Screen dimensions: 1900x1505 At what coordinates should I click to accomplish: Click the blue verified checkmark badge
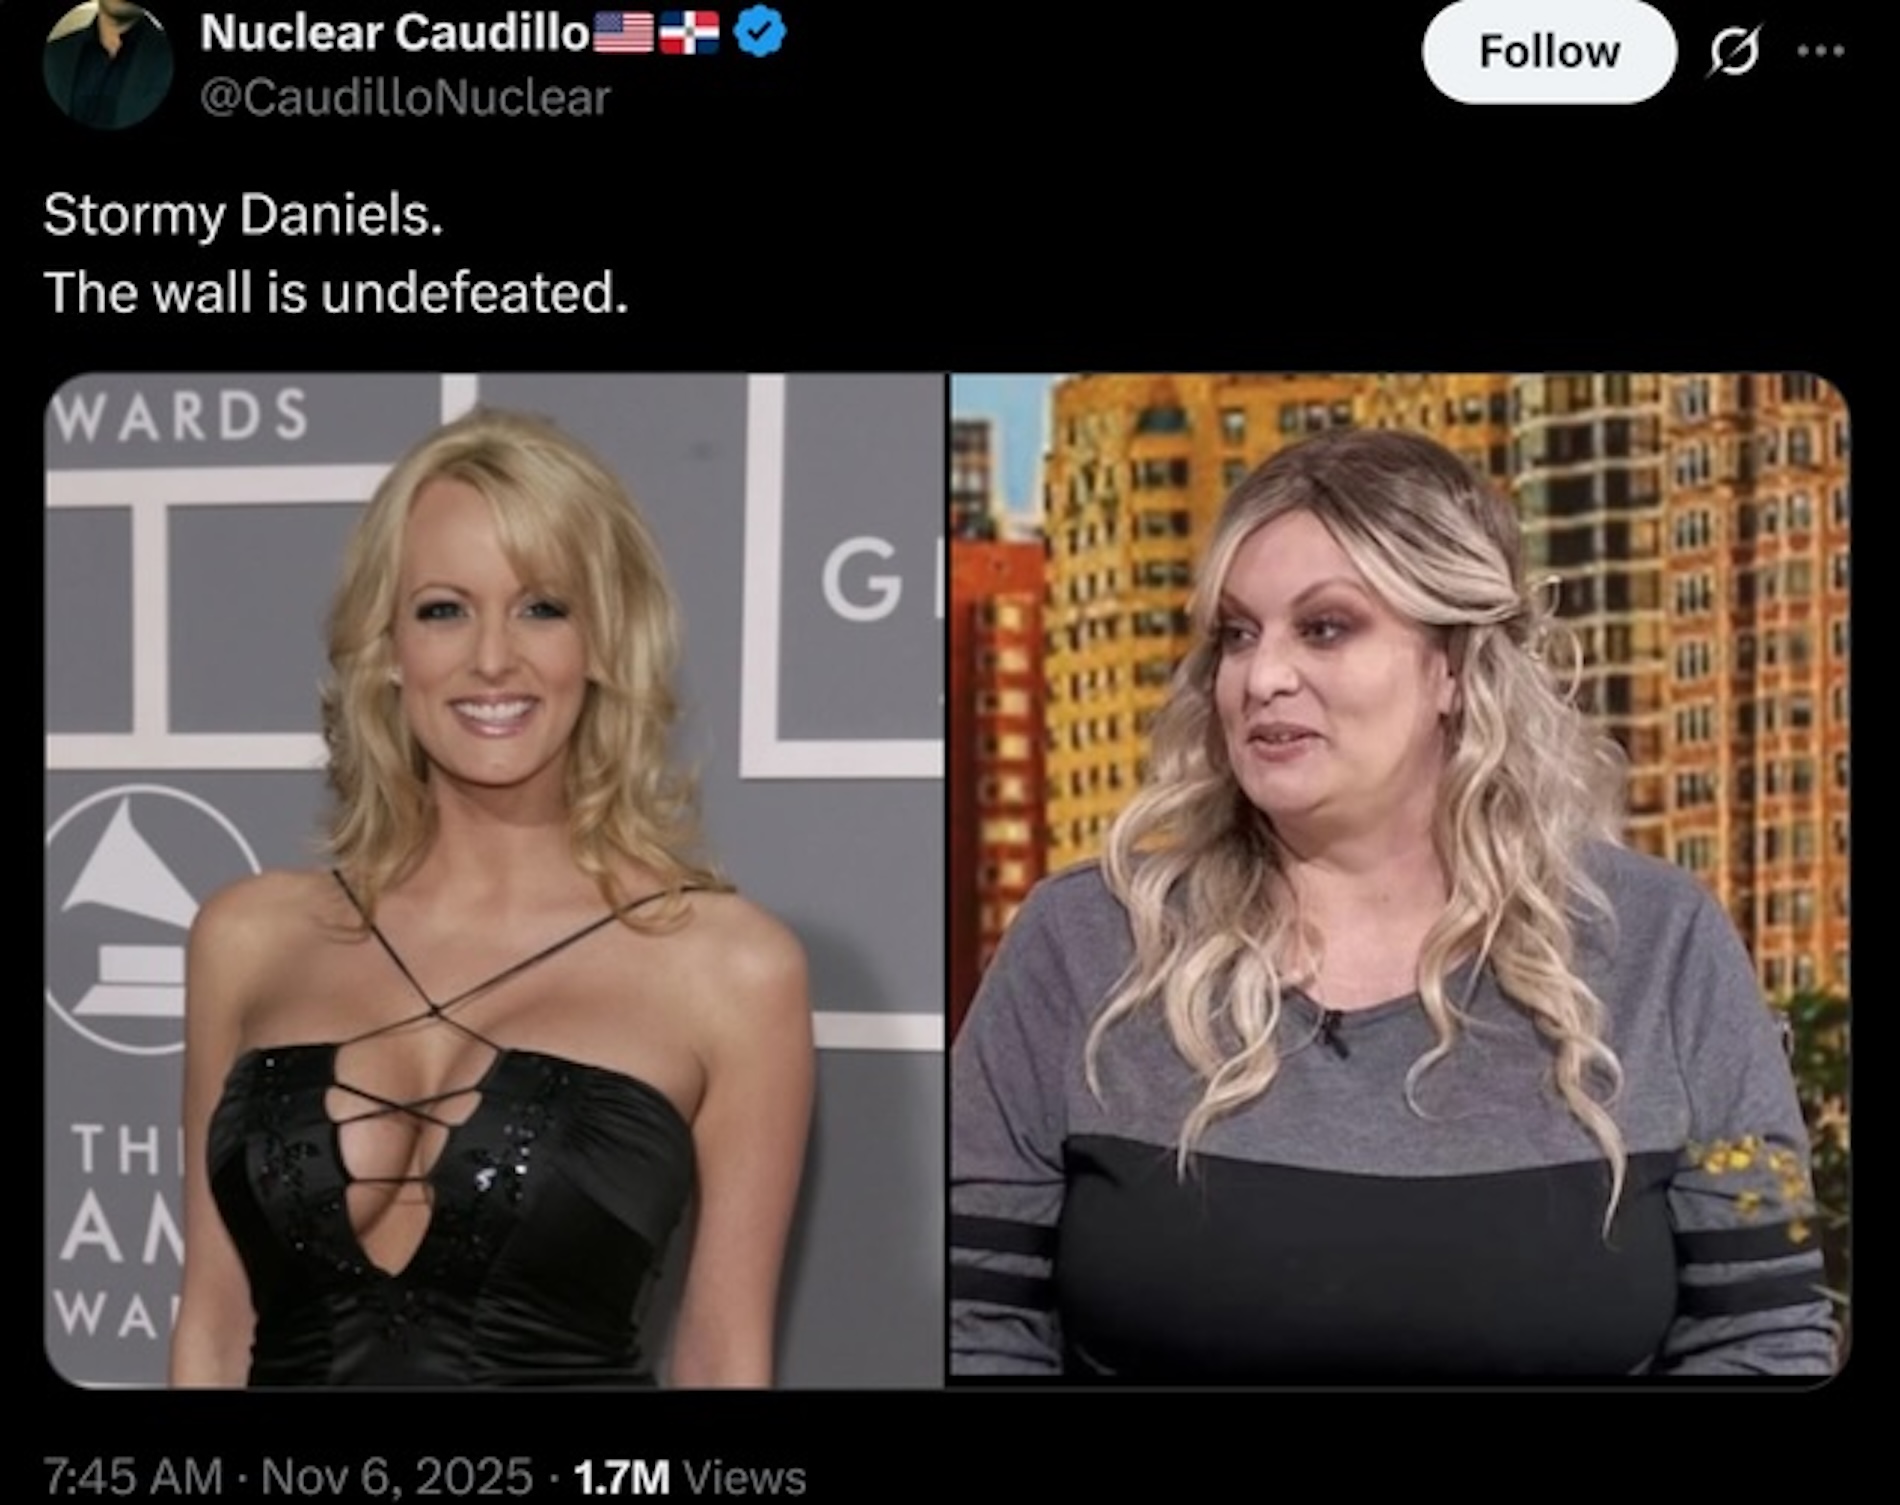pos(760,33)
